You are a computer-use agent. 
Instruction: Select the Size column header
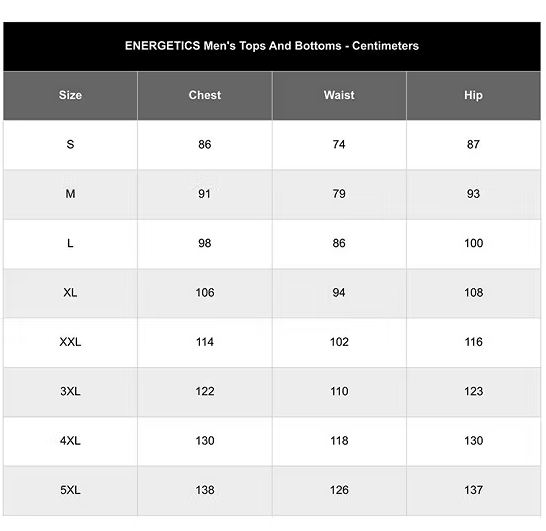(x=70, y=95)
